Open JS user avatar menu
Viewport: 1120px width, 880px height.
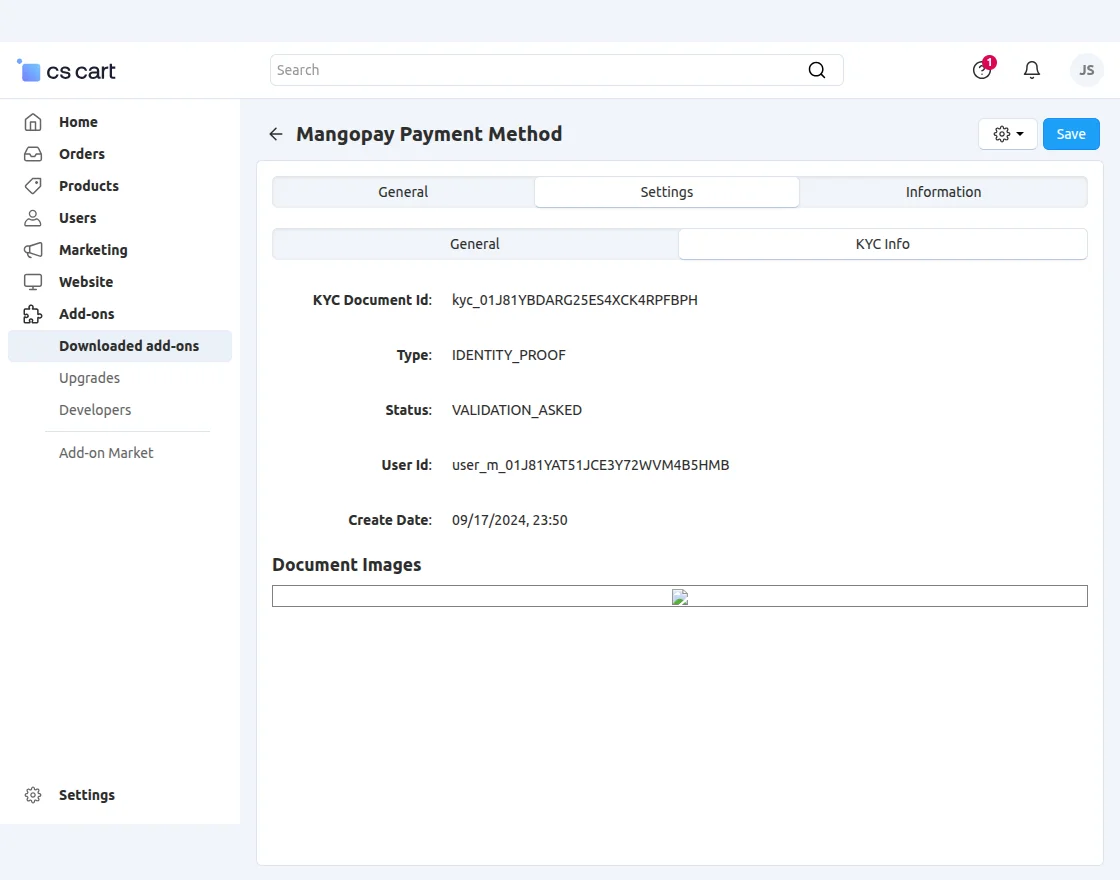pos(1086,70)
